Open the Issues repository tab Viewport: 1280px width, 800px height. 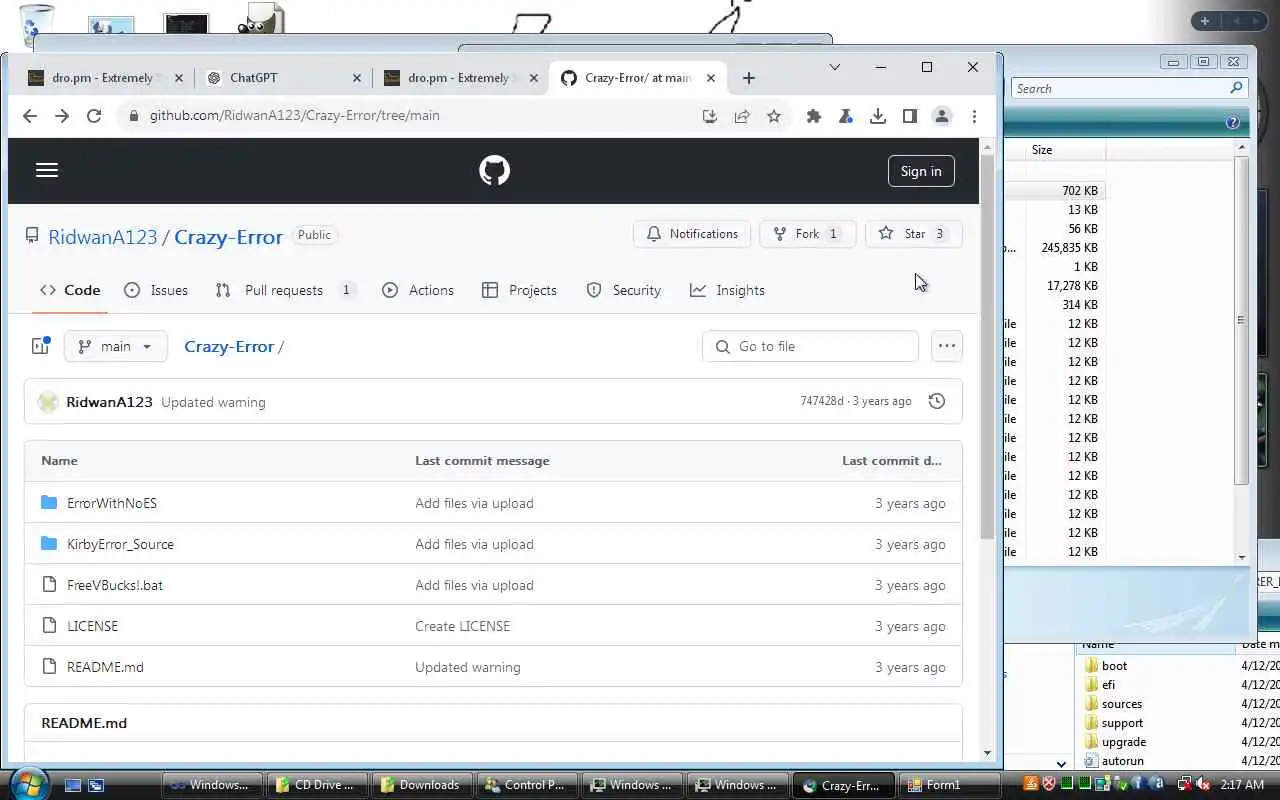[156, 290]
